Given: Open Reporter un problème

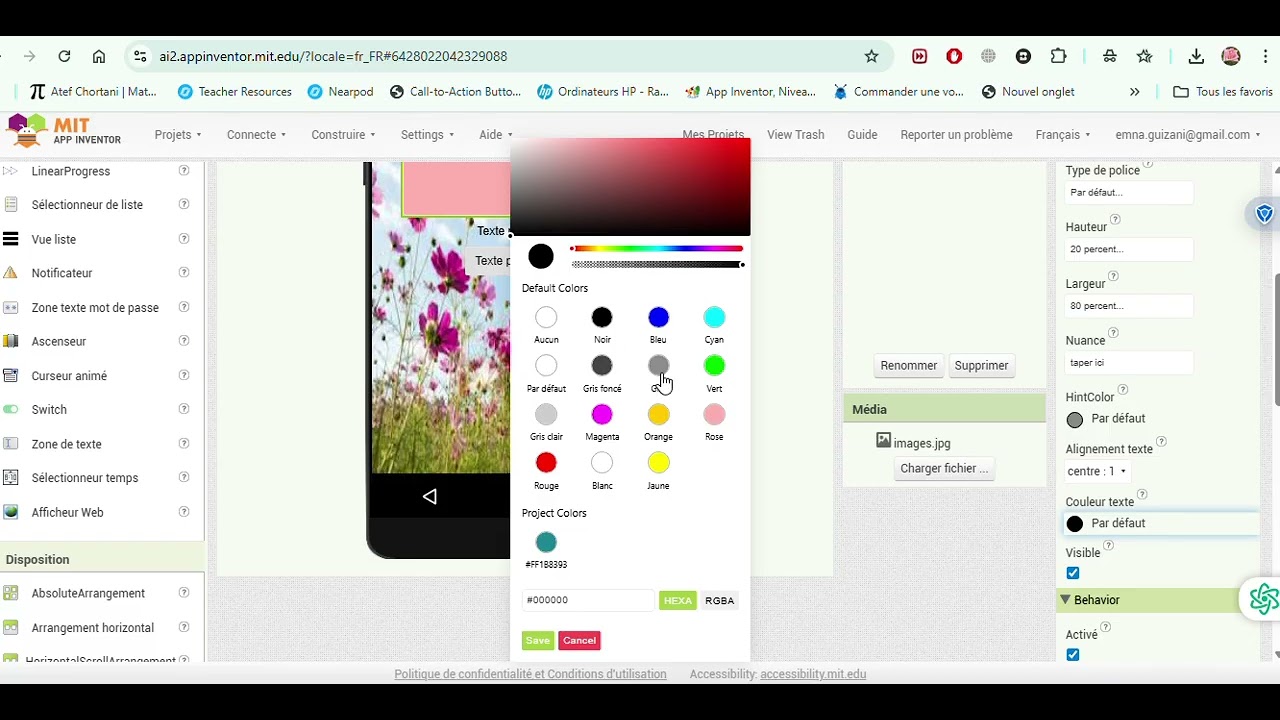Looking at the screenshot, I should click(956, 135).
